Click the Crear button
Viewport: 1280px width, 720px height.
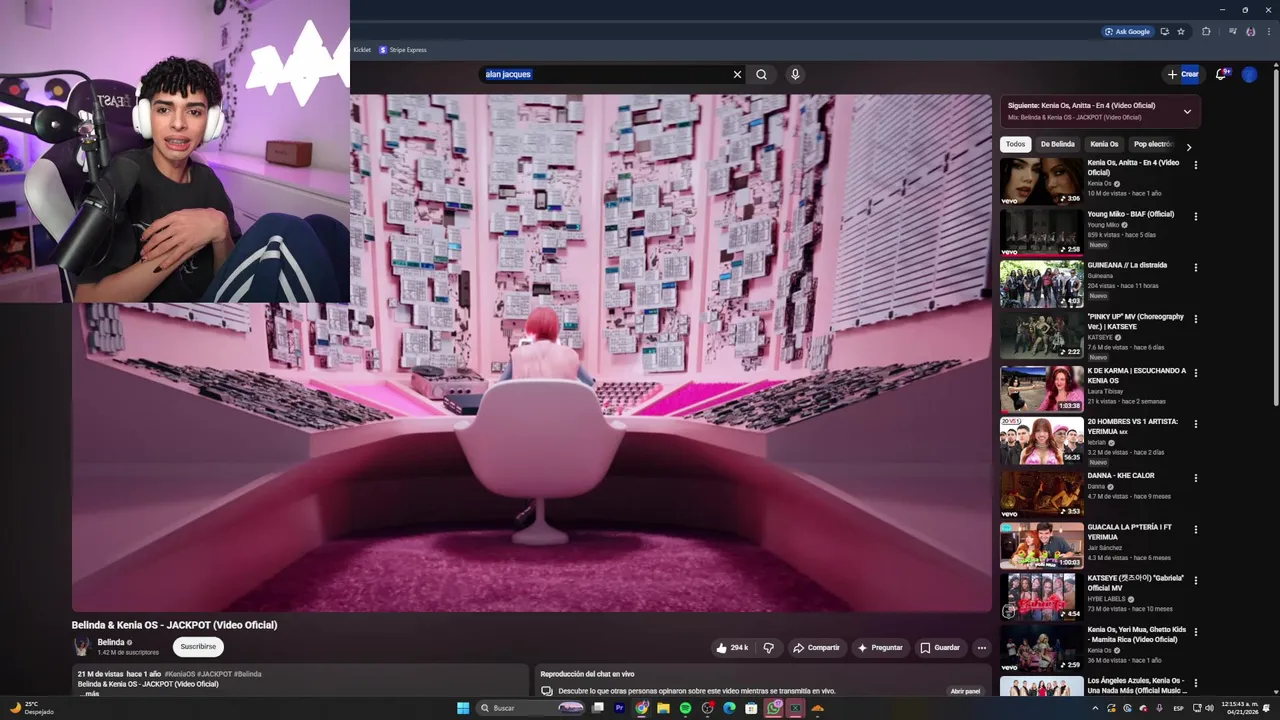click(1182, 74)
